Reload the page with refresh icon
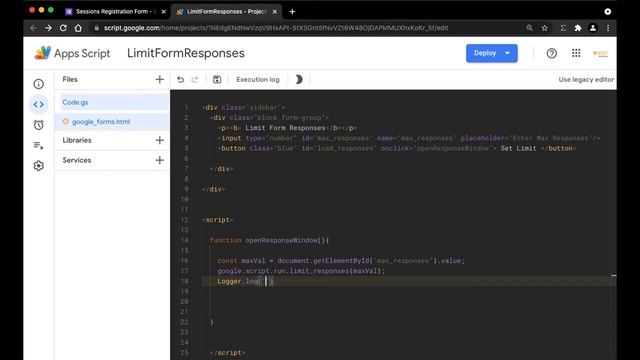Image resolution: width=640 pixels, height=360 pixels. tap(63, 28)
